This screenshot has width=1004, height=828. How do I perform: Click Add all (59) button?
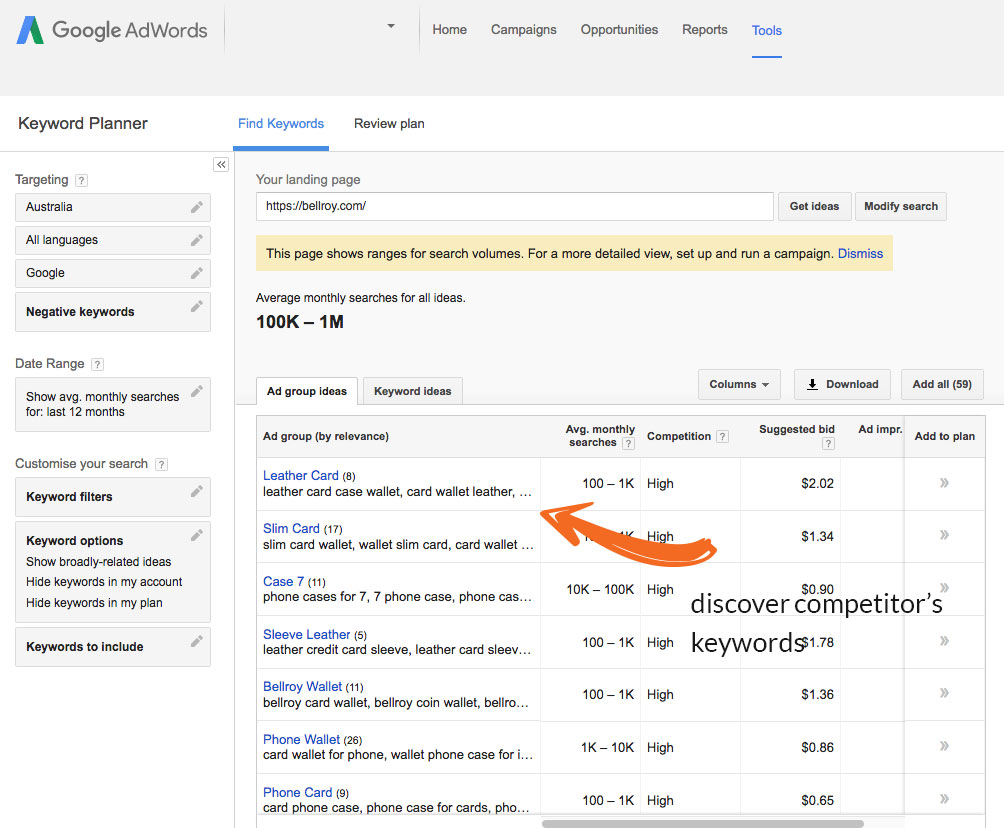click(x=942, y=384)
